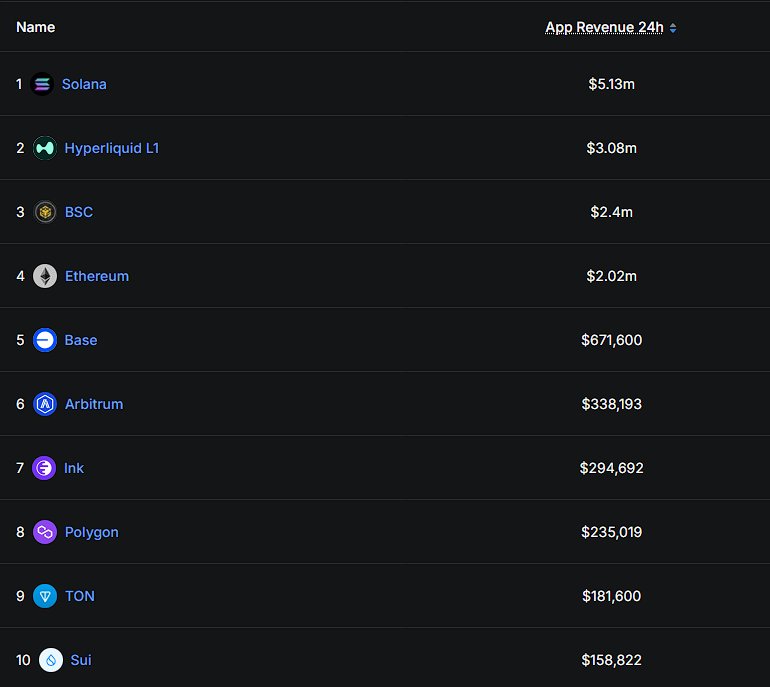Open the Hyperliquid L1 link

(x=112, y=148)
